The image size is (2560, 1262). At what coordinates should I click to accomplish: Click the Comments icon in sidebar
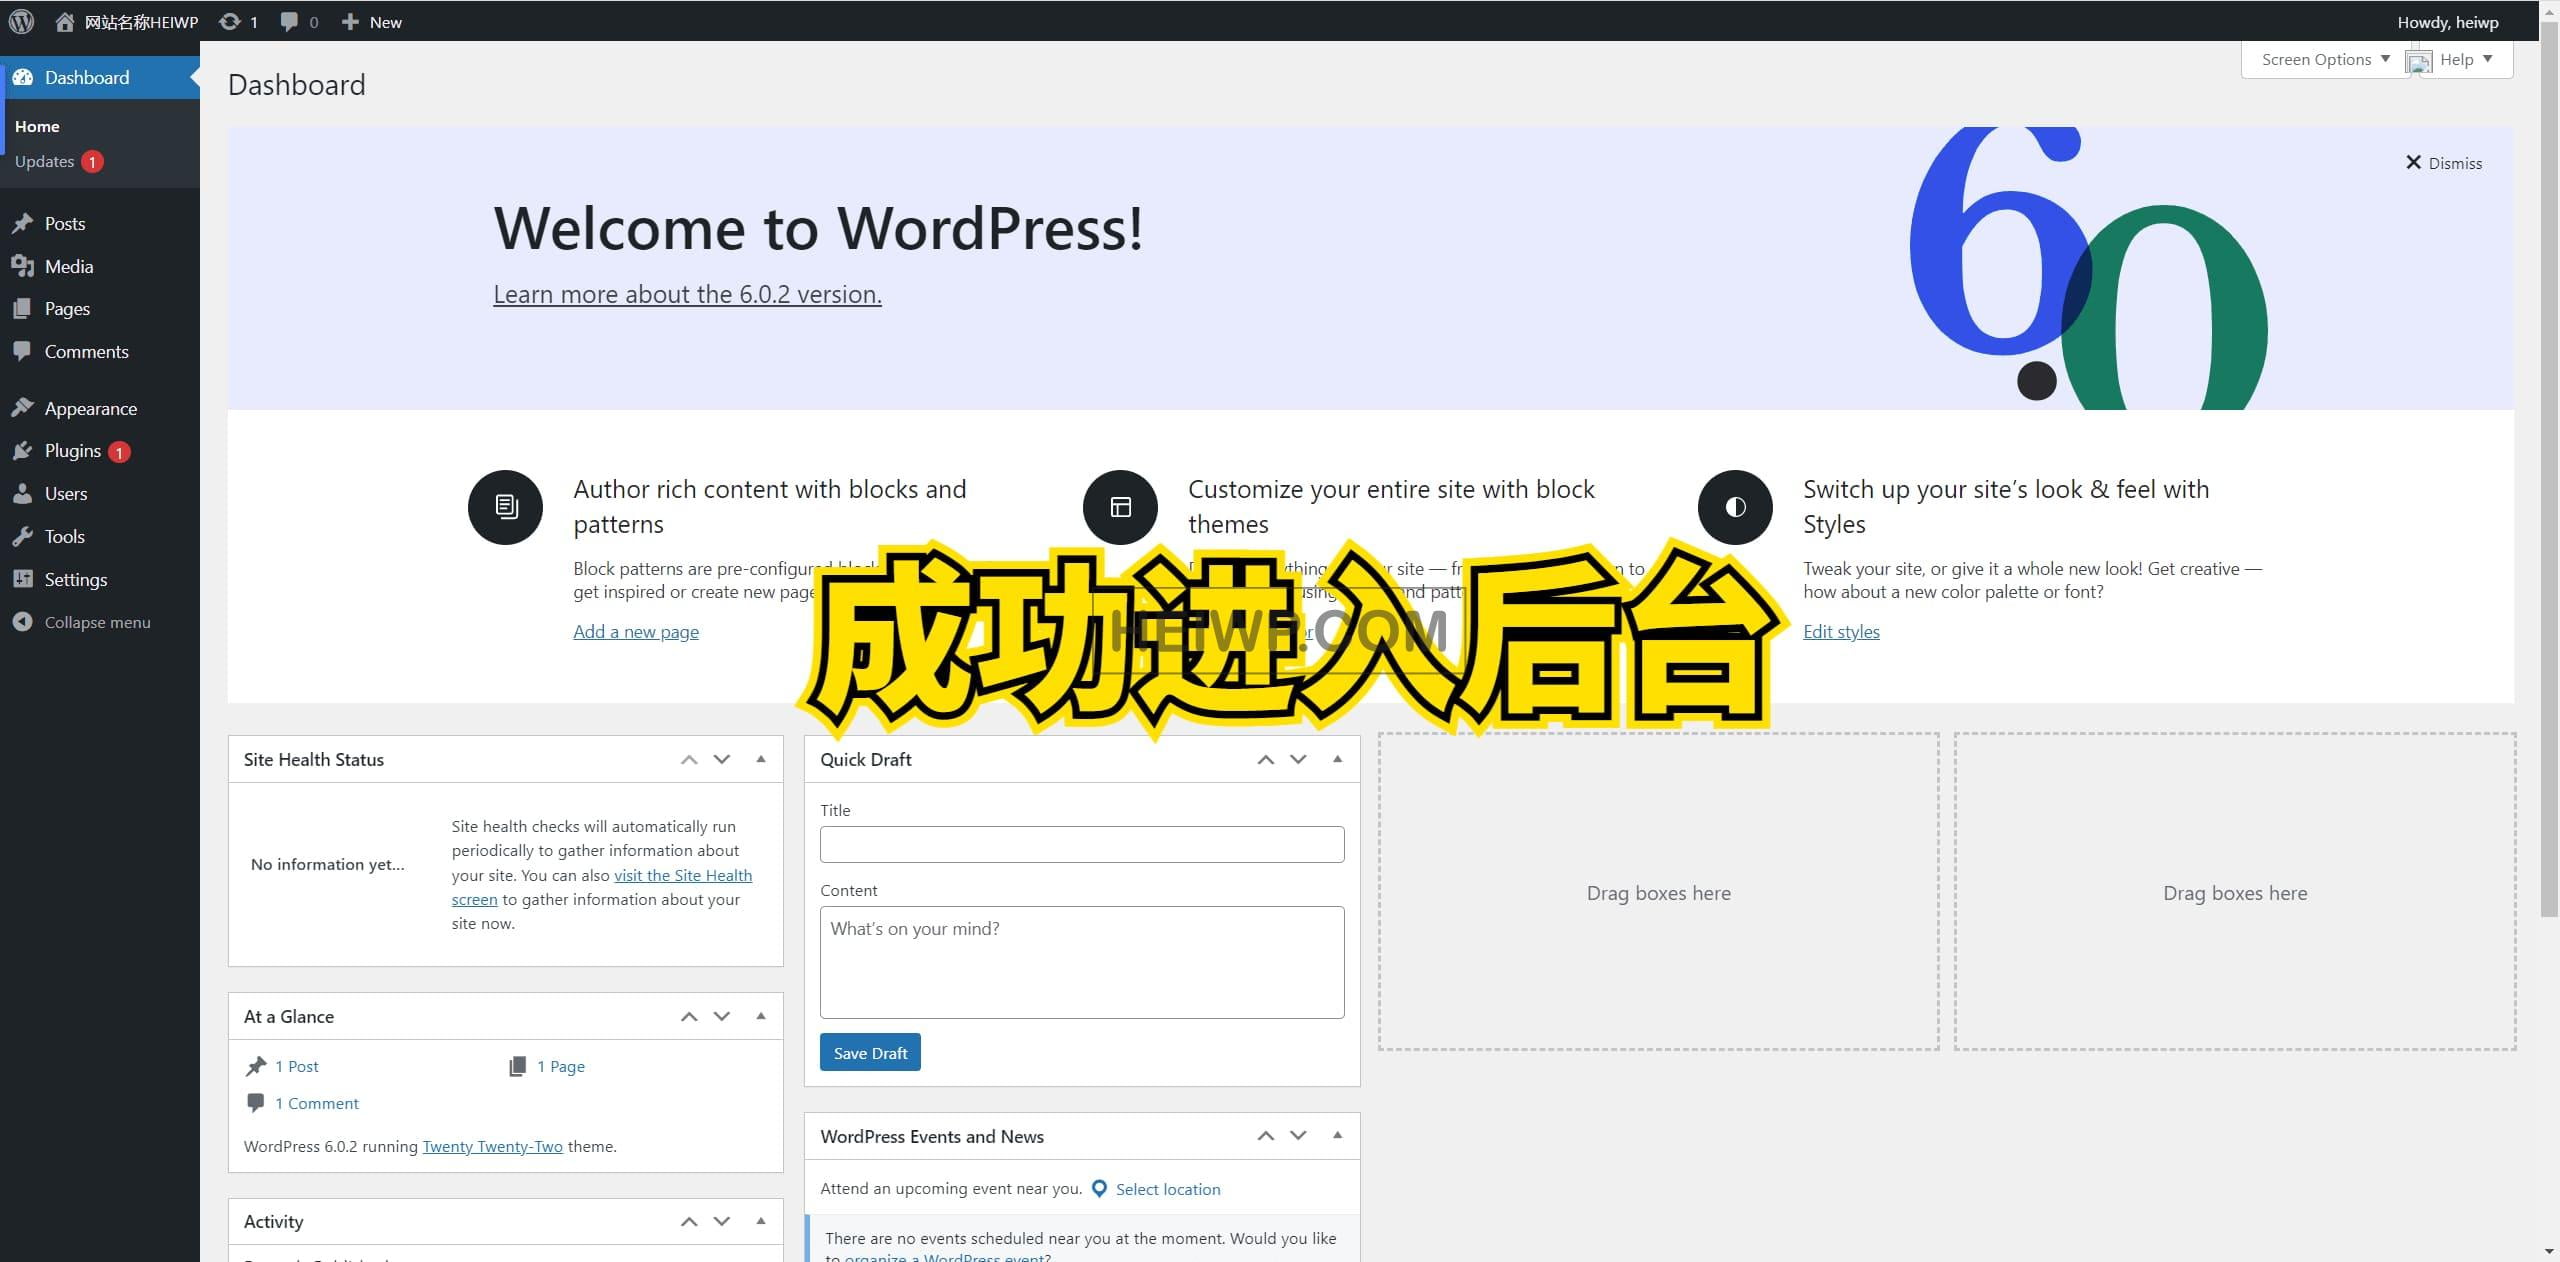[x=23, y=351]
